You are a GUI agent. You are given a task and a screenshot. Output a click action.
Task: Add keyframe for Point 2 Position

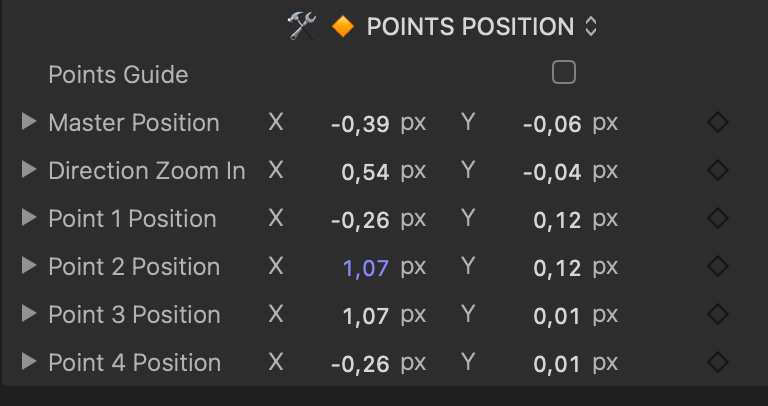click(x=717, y=267)
